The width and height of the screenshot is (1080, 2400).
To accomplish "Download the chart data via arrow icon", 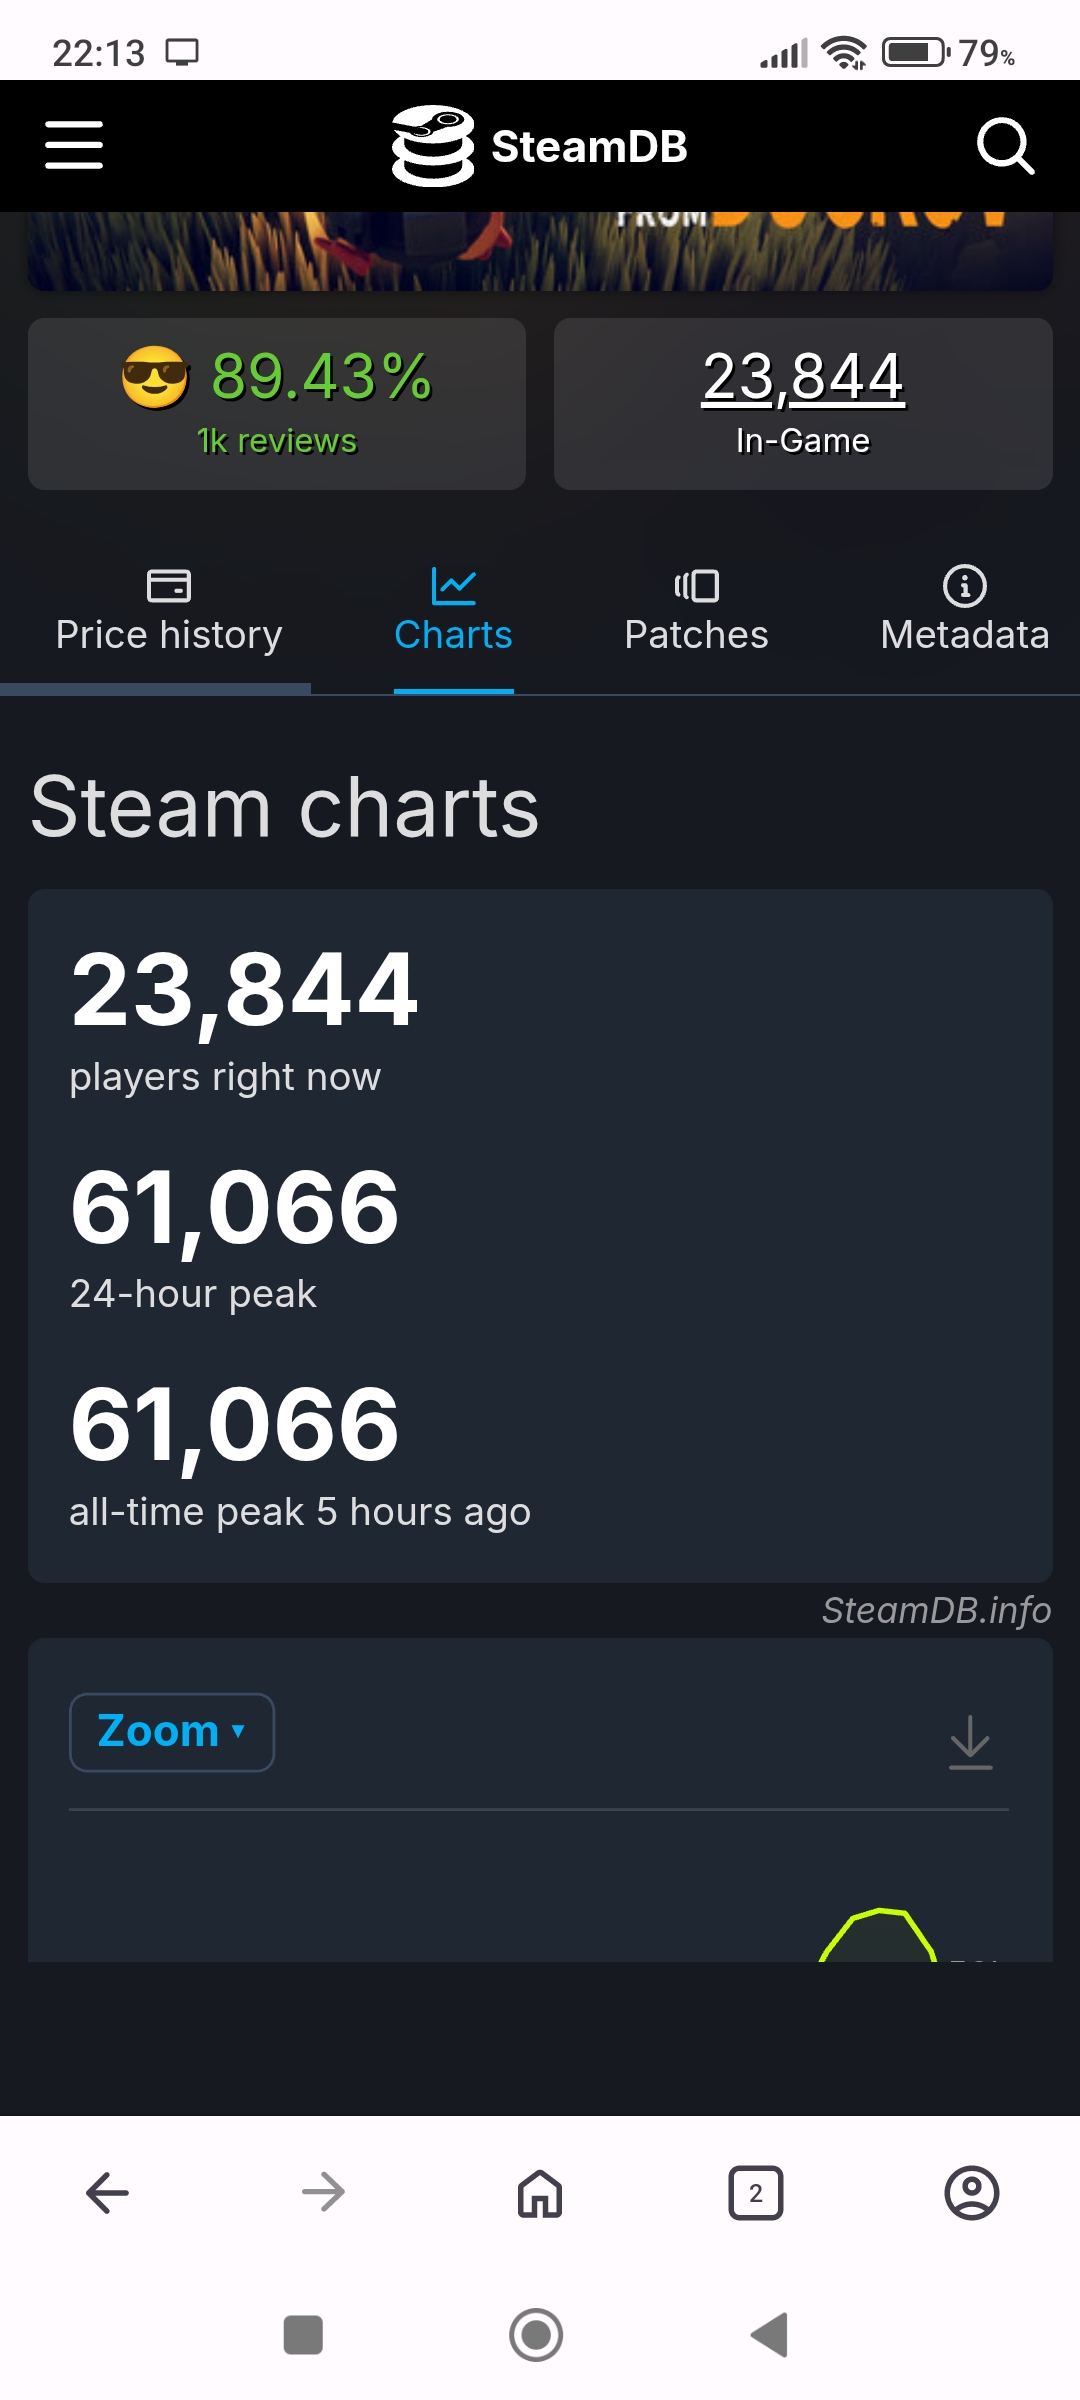I will click(x=970, y=1742).
